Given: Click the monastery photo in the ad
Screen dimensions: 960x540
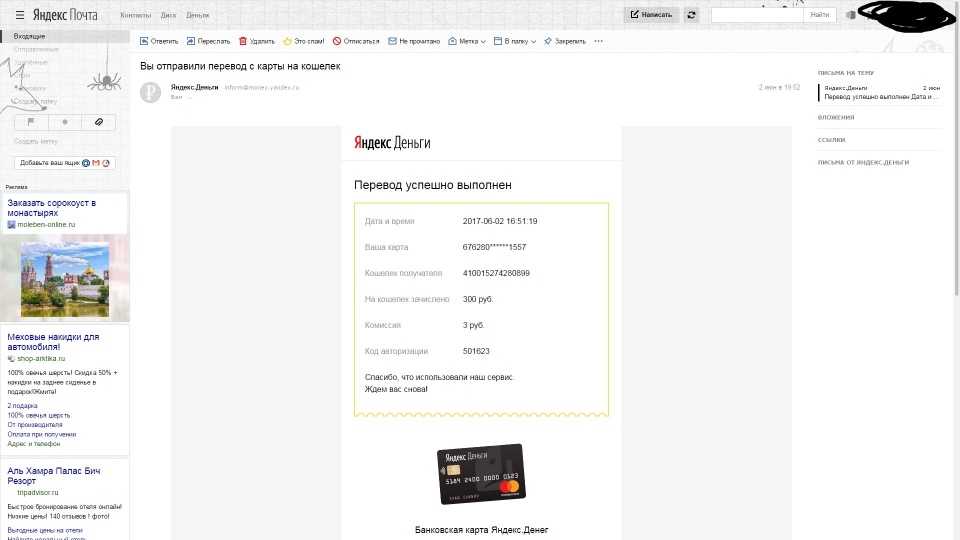Looking at the screenshot, I should coord(65,279).
